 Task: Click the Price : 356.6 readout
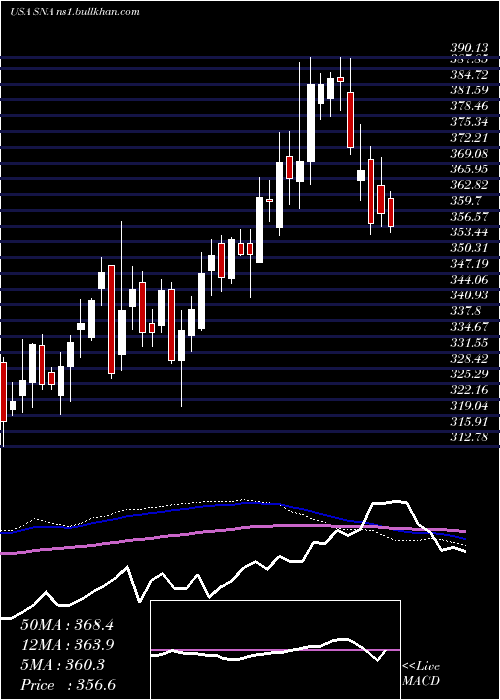coord(68,685)
